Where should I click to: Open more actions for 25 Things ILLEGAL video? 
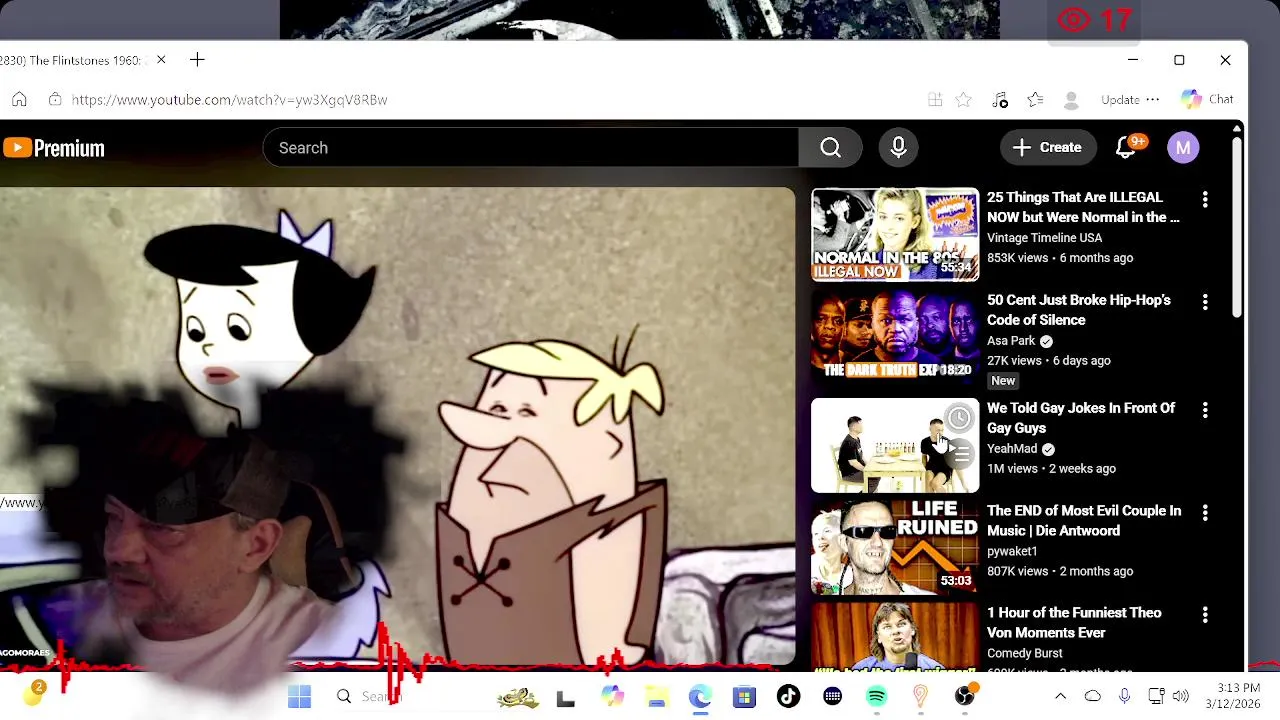click(x=1205, y=200)
